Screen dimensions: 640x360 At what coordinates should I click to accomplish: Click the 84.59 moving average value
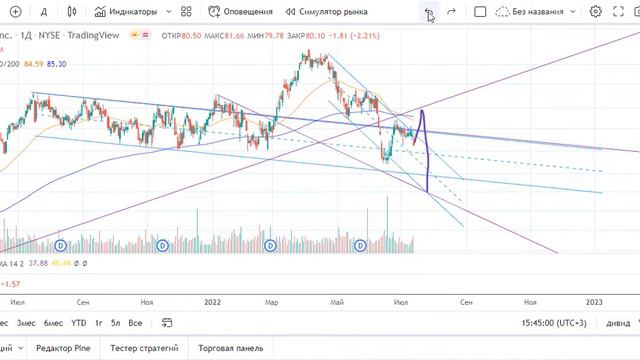point(33,64)
